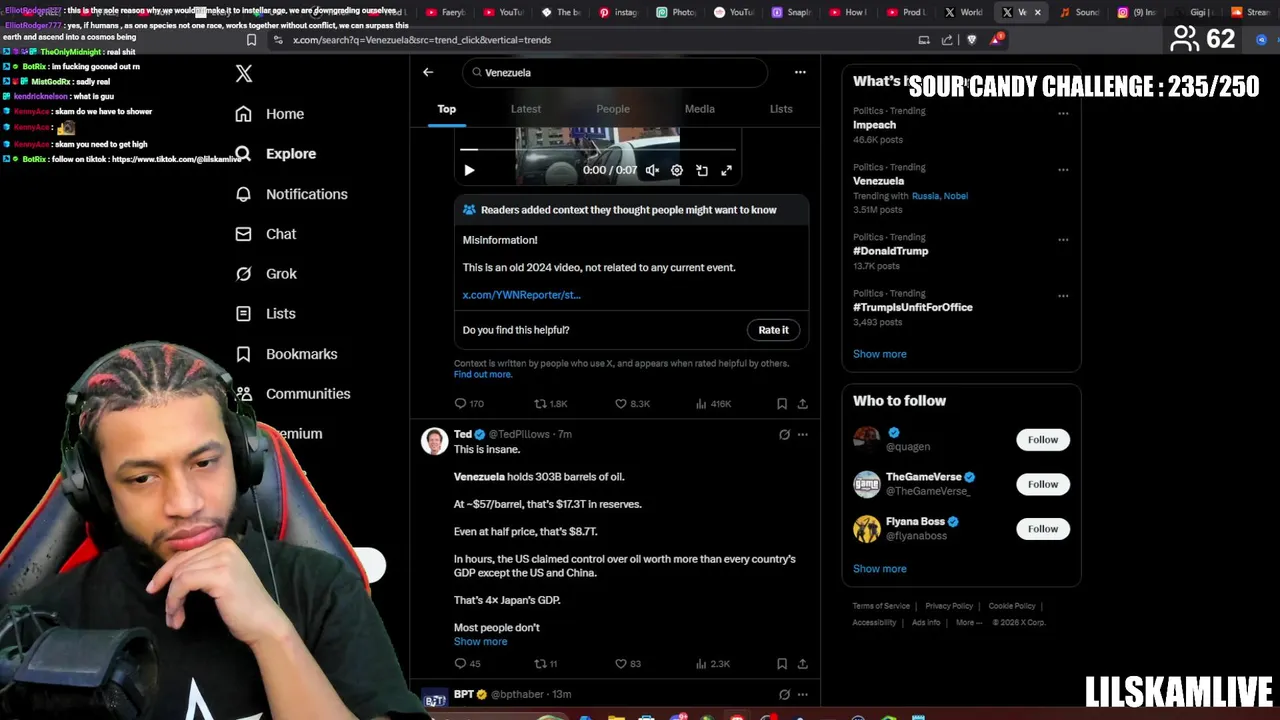Open the Home sidebar item
The height and width of the screenshot is (720, 1280).
270,114
